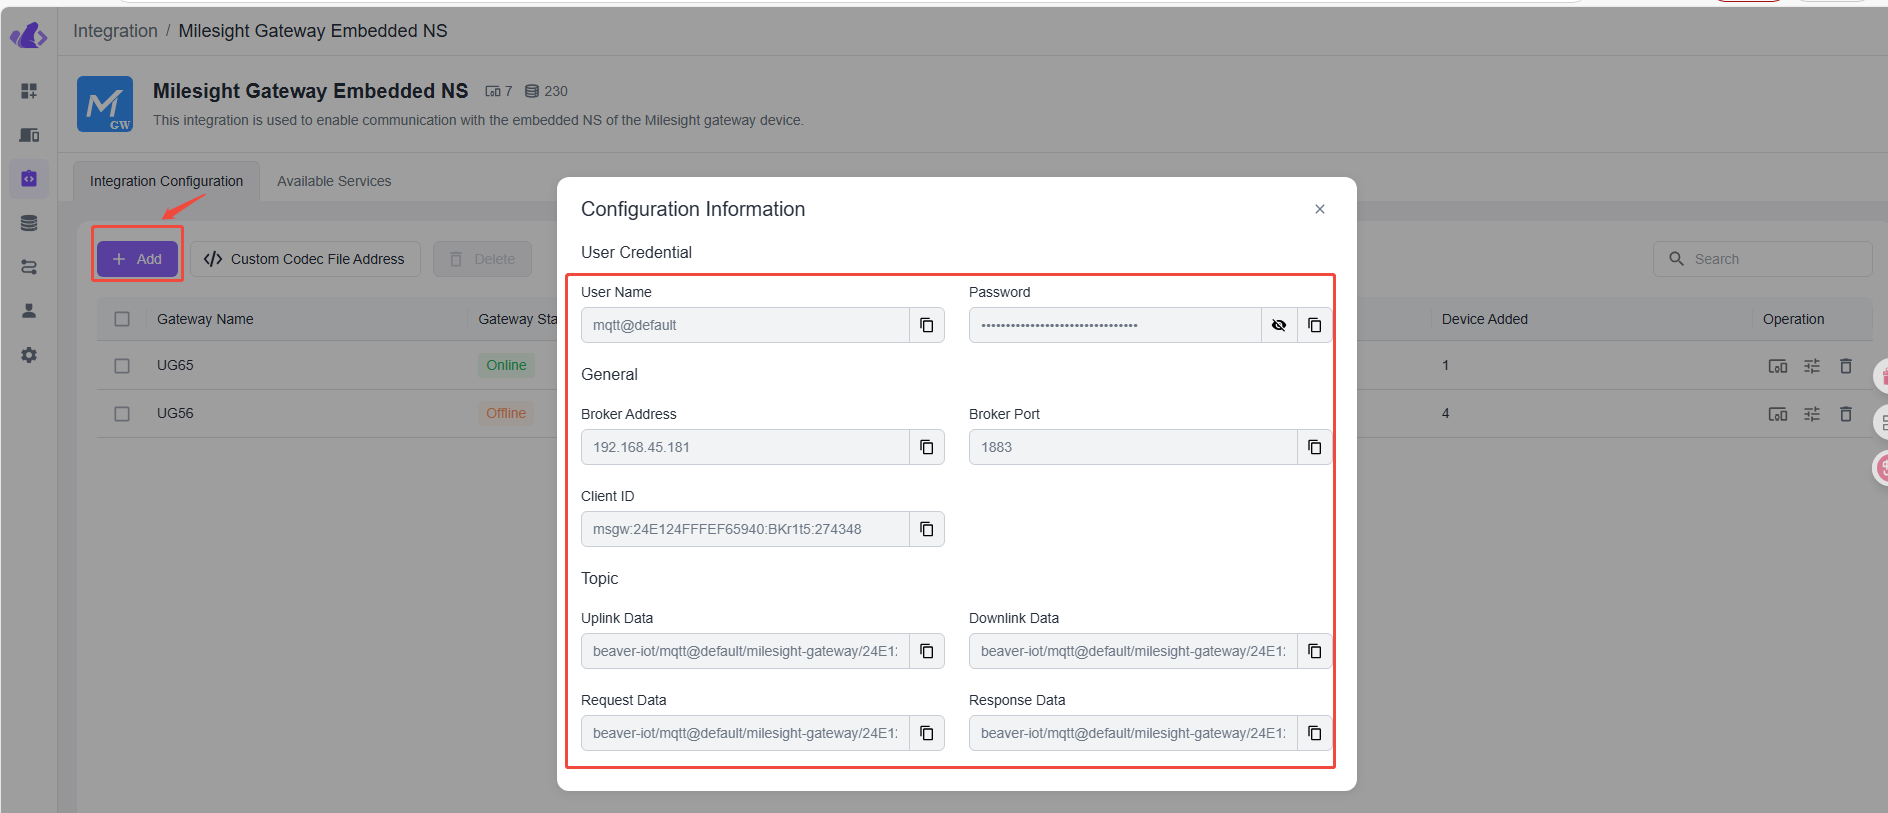Copy the Uplink Data topic

pyautogui.click(x=927, y=651)
